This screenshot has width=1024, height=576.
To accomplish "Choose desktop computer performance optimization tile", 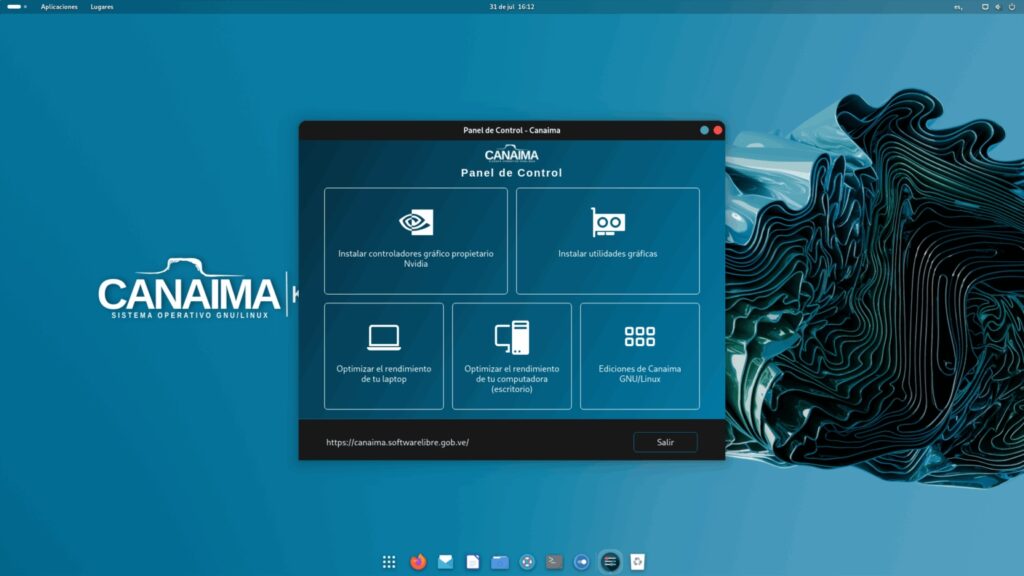I will 511,356.
